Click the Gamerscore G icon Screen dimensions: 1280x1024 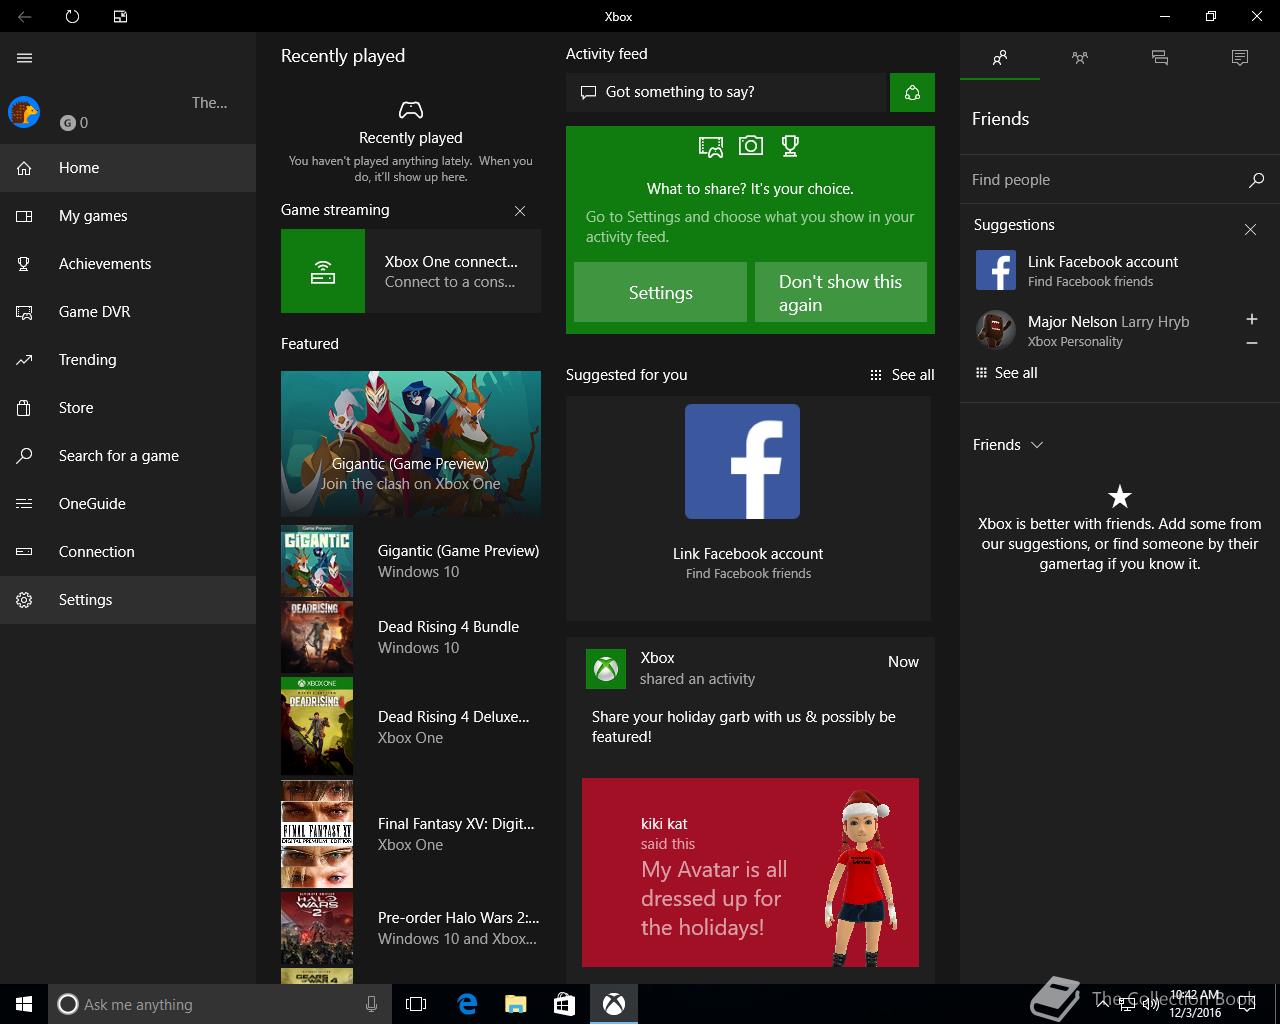click(68, 123)
